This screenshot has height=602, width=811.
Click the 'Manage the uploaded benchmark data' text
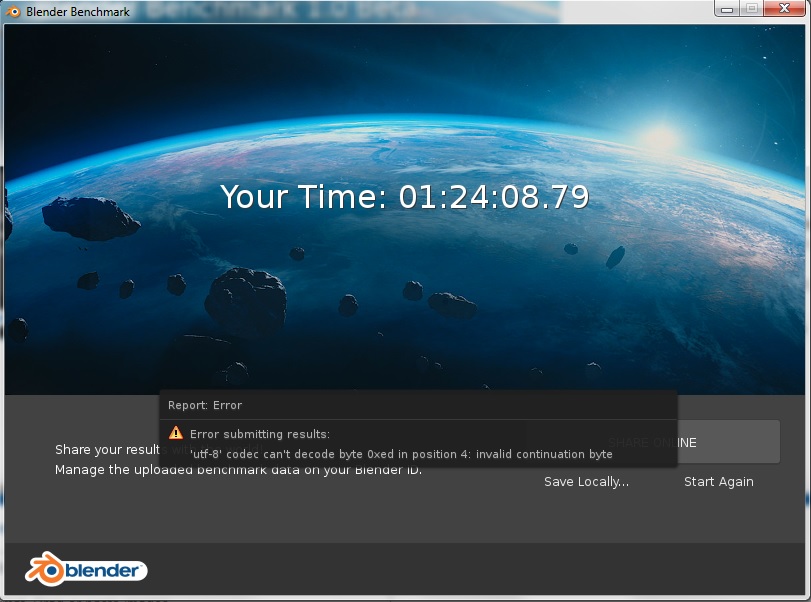(x=238, y=470)
